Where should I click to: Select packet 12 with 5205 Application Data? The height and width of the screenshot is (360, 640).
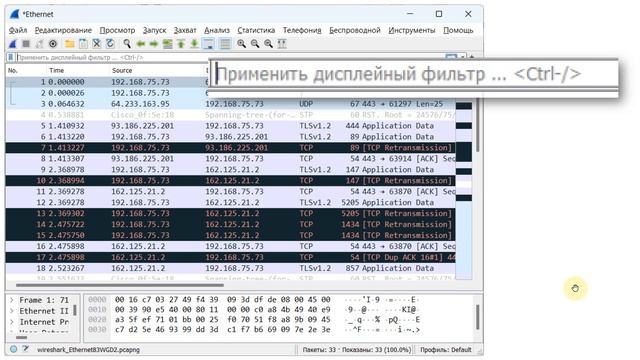point(231,202)
